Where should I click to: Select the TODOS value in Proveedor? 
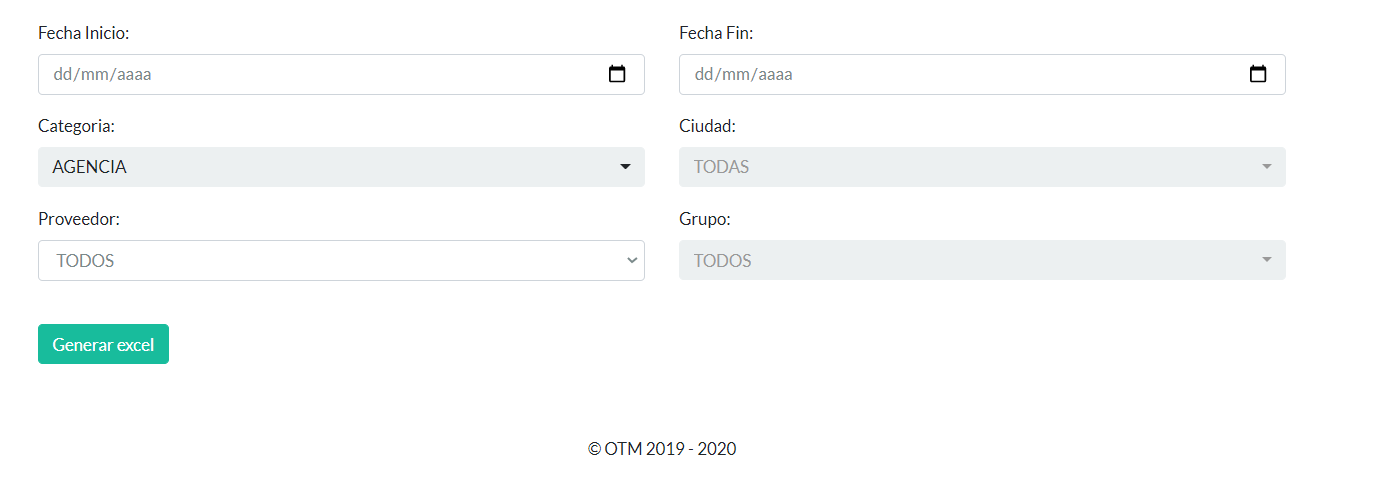click(x=85, y=261)
